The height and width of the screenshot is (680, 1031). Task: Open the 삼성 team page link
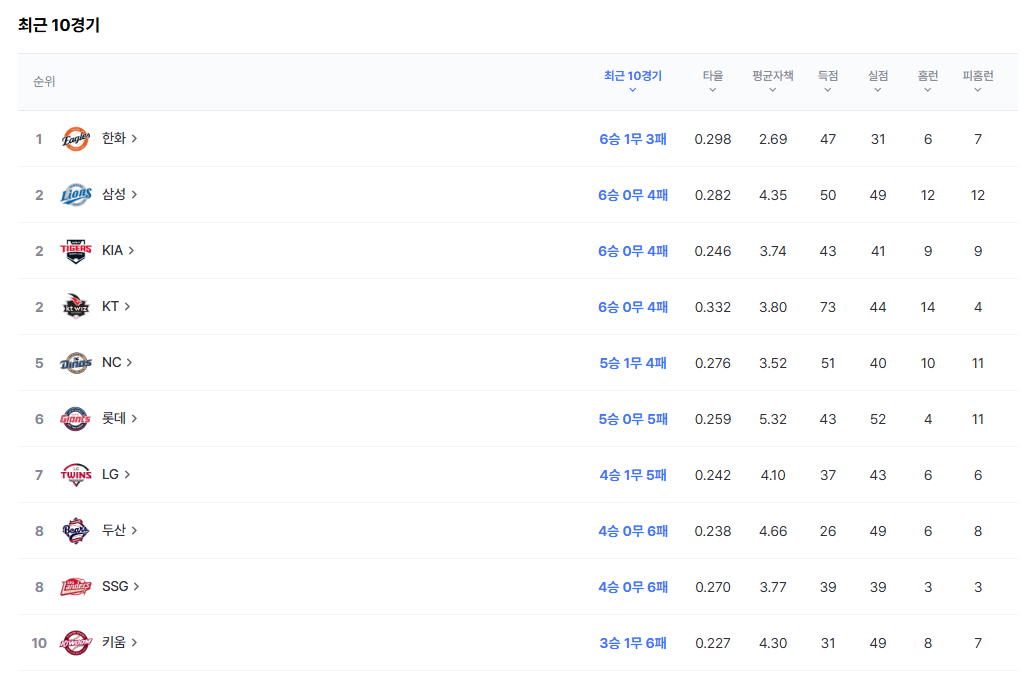point(119,194)
